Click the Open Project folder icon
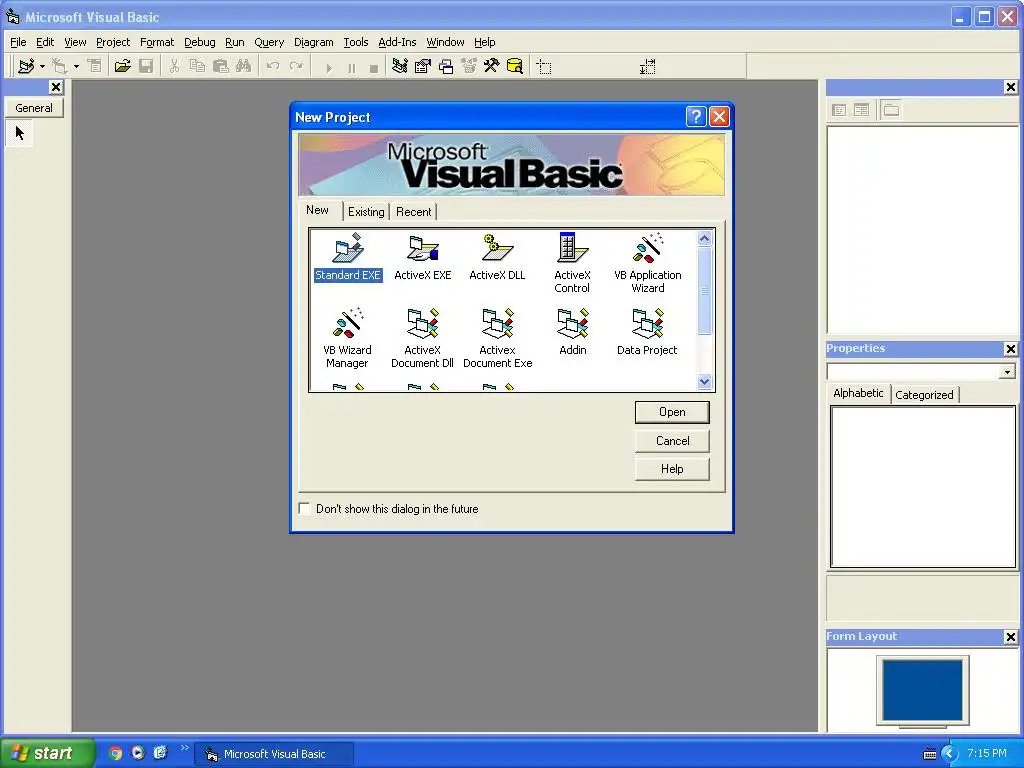This screenshot has width=1024, height=768. [122, 66]
